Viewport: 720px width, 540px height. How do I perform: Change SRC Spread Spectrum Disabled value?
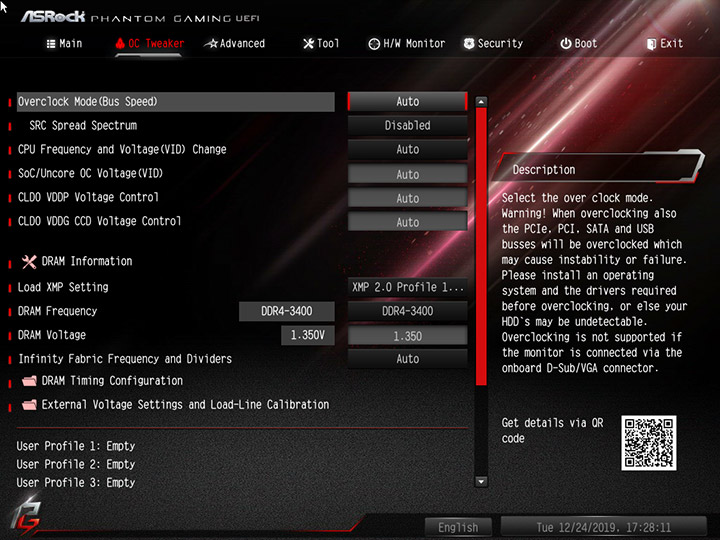[407, 125]
